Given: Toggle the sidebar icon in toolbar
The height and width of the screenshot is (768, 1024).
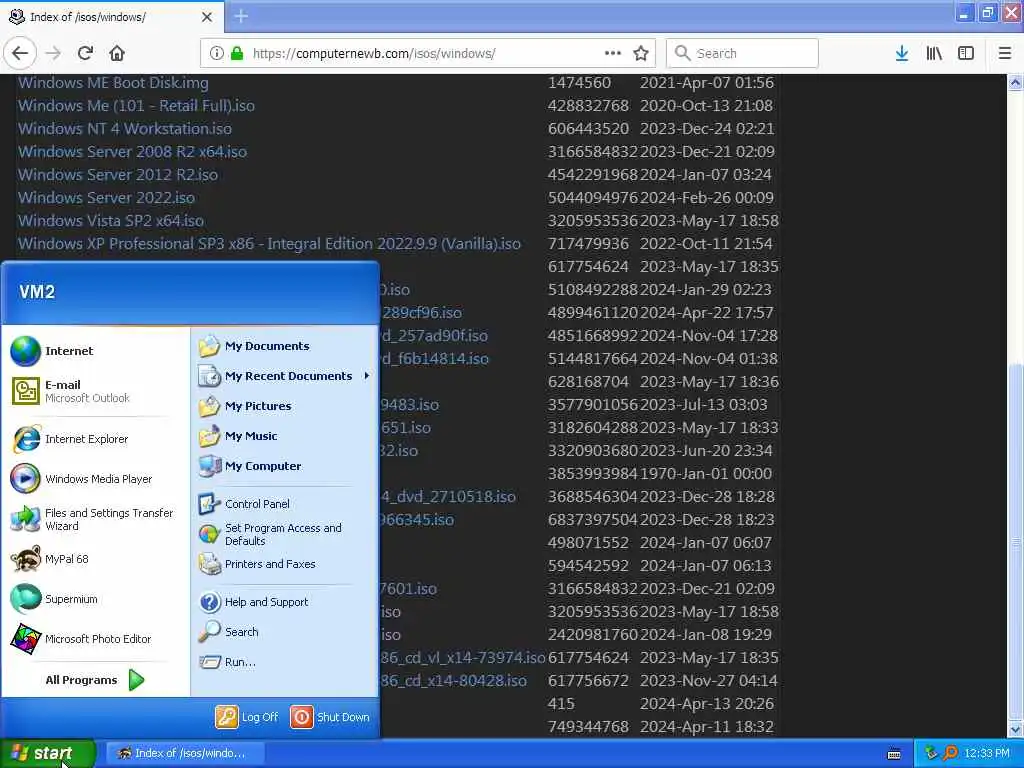Looking at the screenshot, I should pos(966,53).
